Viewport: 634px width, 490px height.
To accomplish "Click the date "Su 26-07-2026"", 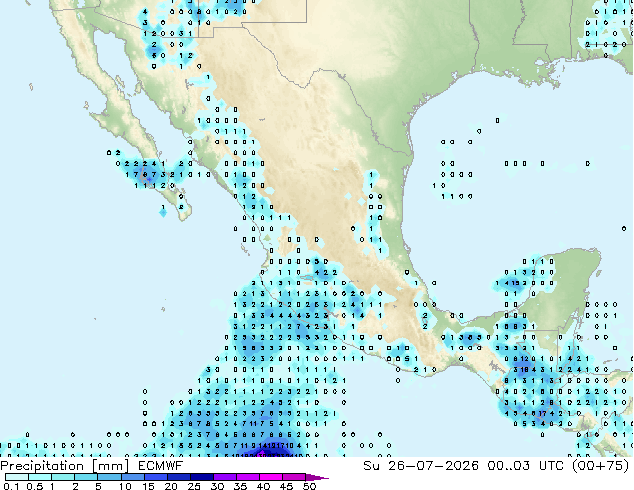I will click(421, 466).
